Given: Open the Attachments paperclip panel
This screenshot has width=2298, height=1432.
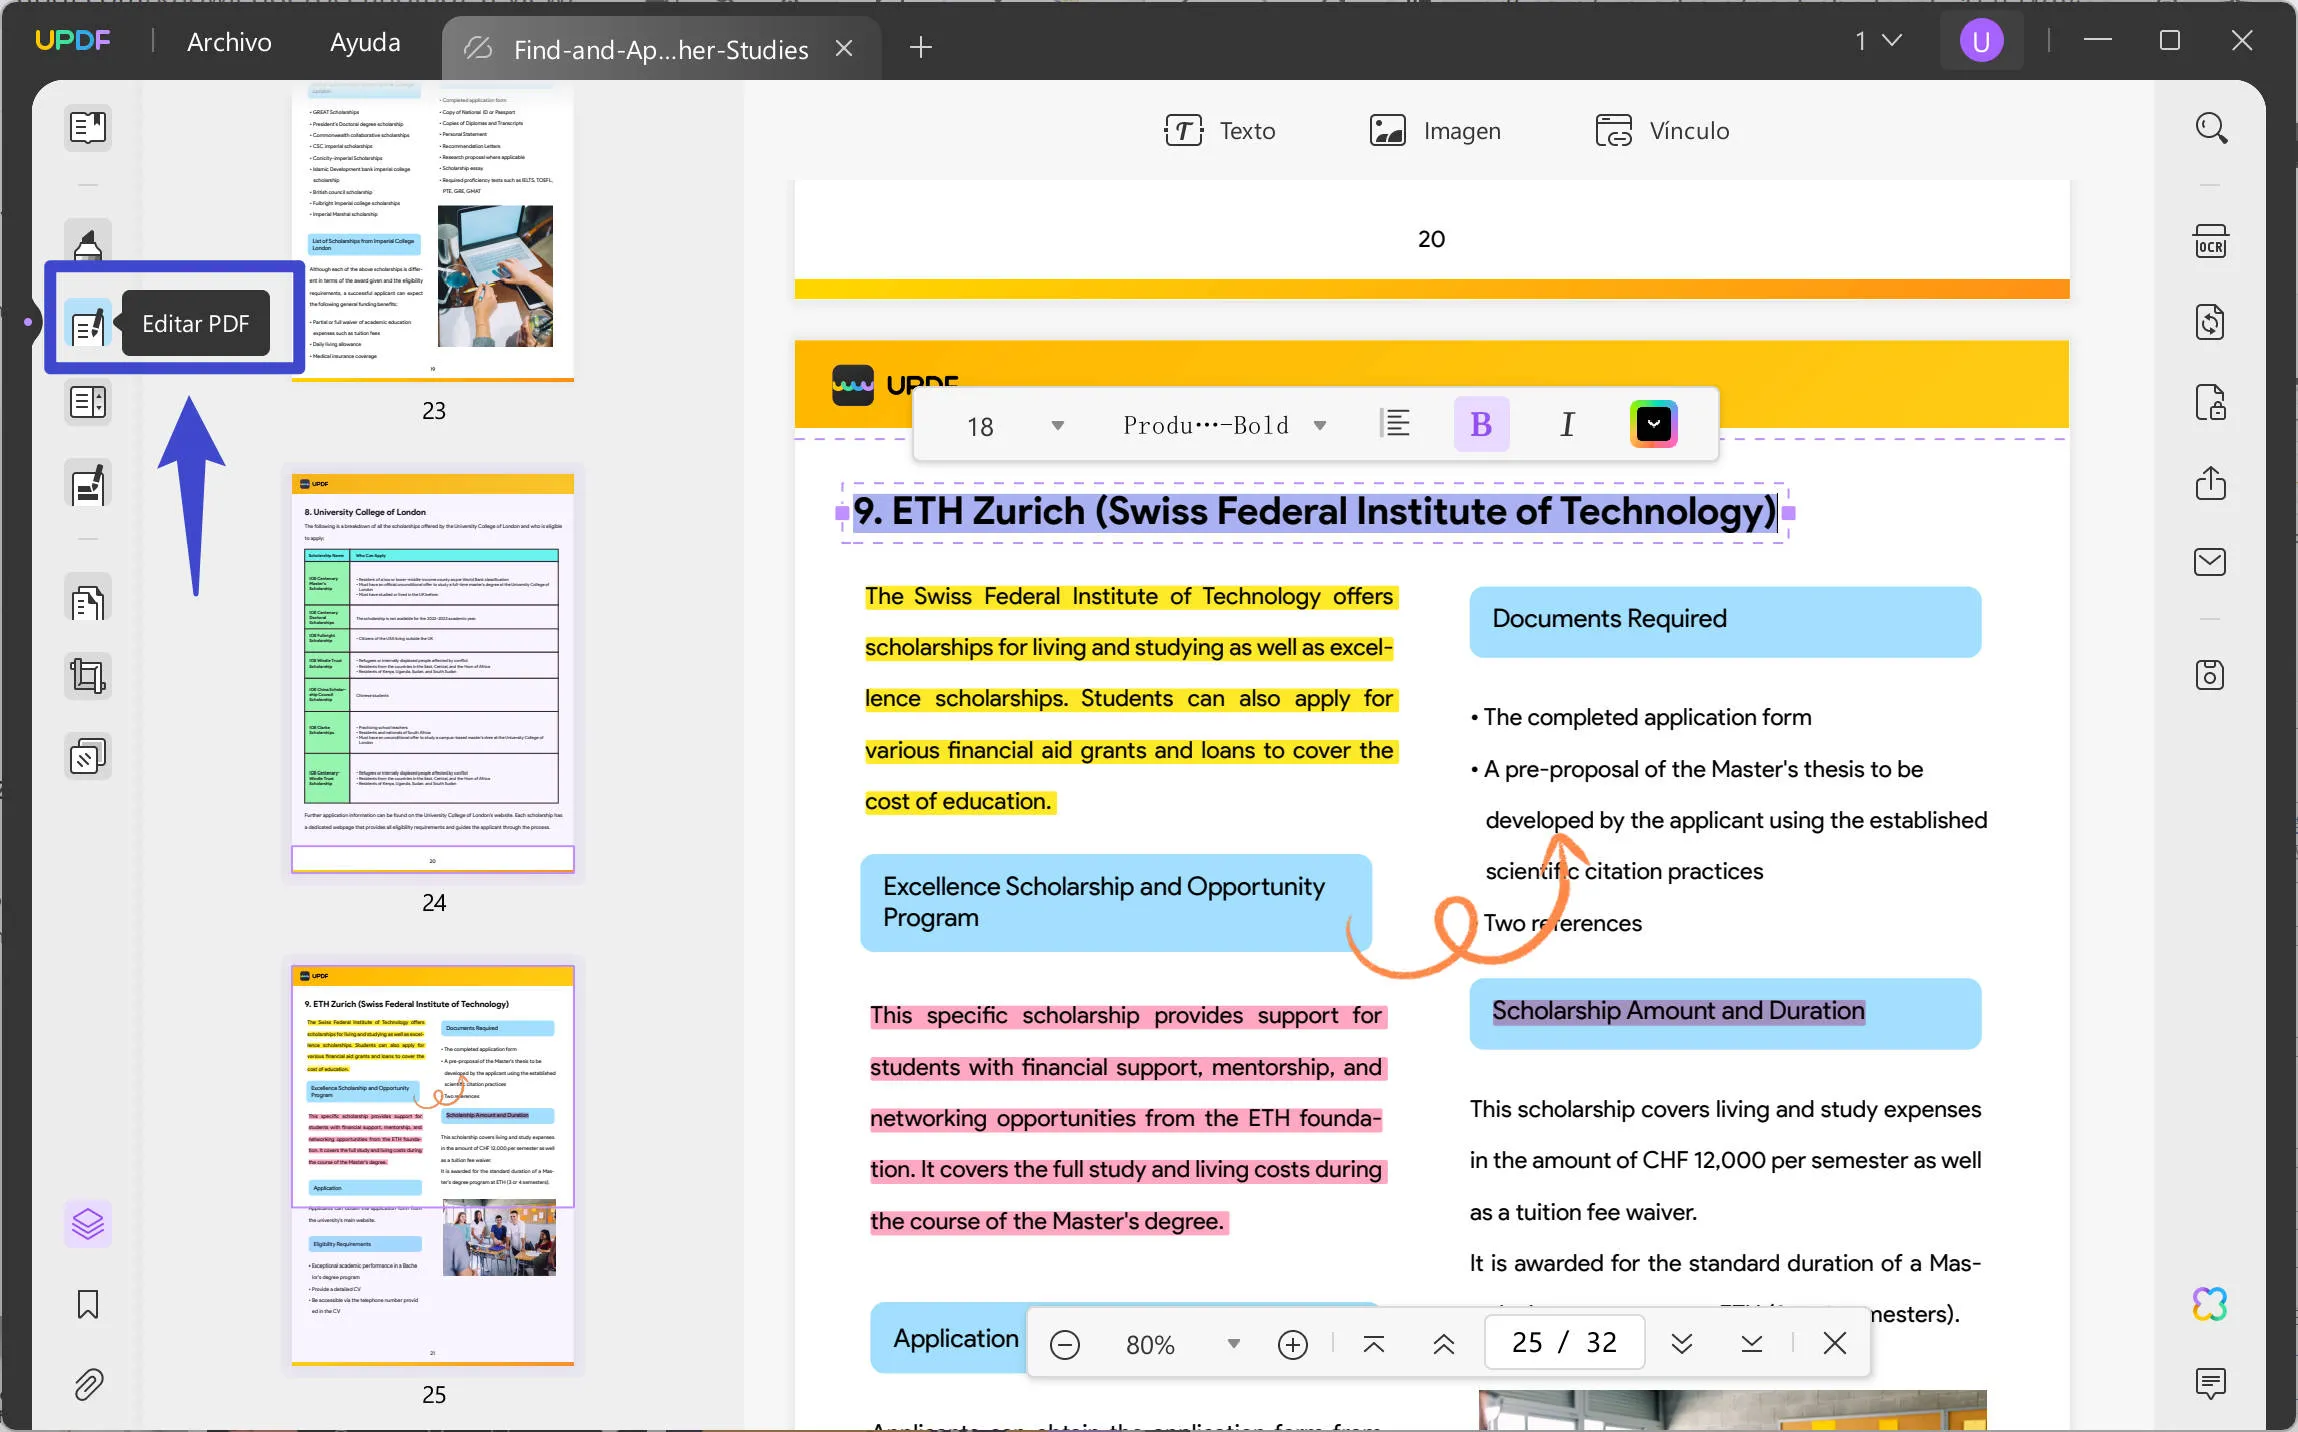Looking at the screenshot, I should point(88,1384).
